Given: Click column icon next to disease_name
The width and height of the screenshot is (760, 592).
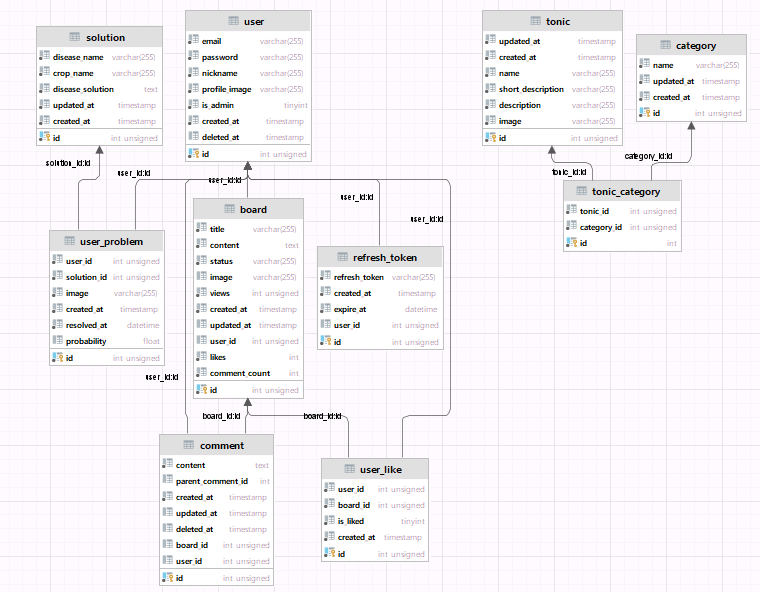Looking at the screenshot, I should [x=45, y=56].
